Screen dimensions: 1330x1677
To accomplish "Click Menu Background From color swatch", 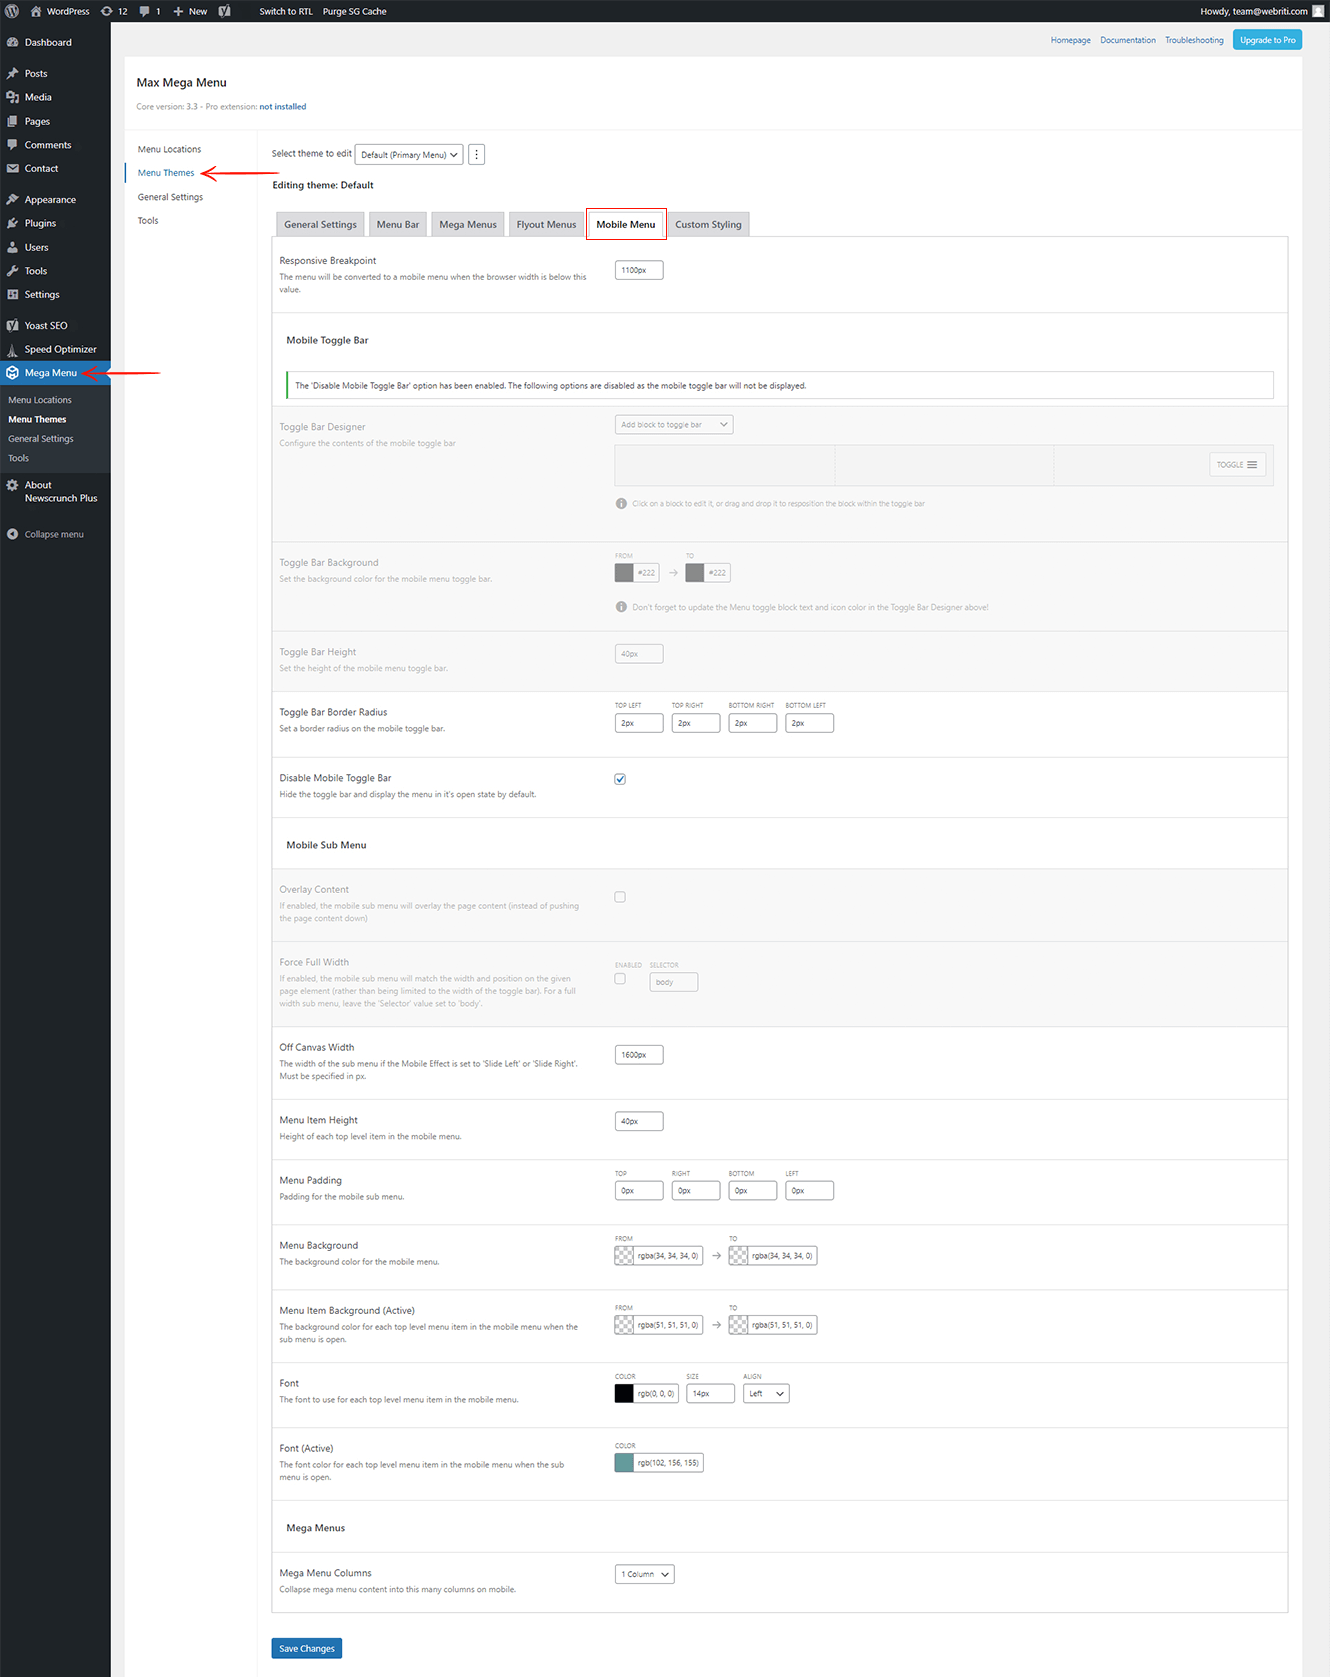I will 624,1255.
